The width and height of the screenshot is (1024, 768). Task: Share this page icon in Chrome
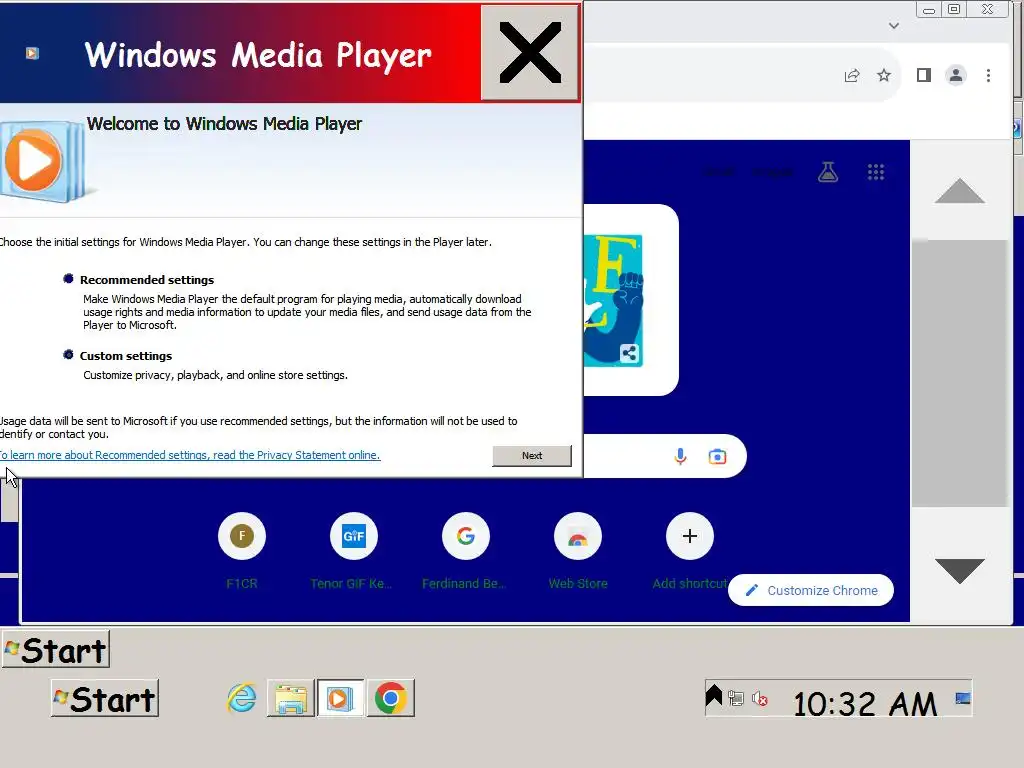coord(852,76)
